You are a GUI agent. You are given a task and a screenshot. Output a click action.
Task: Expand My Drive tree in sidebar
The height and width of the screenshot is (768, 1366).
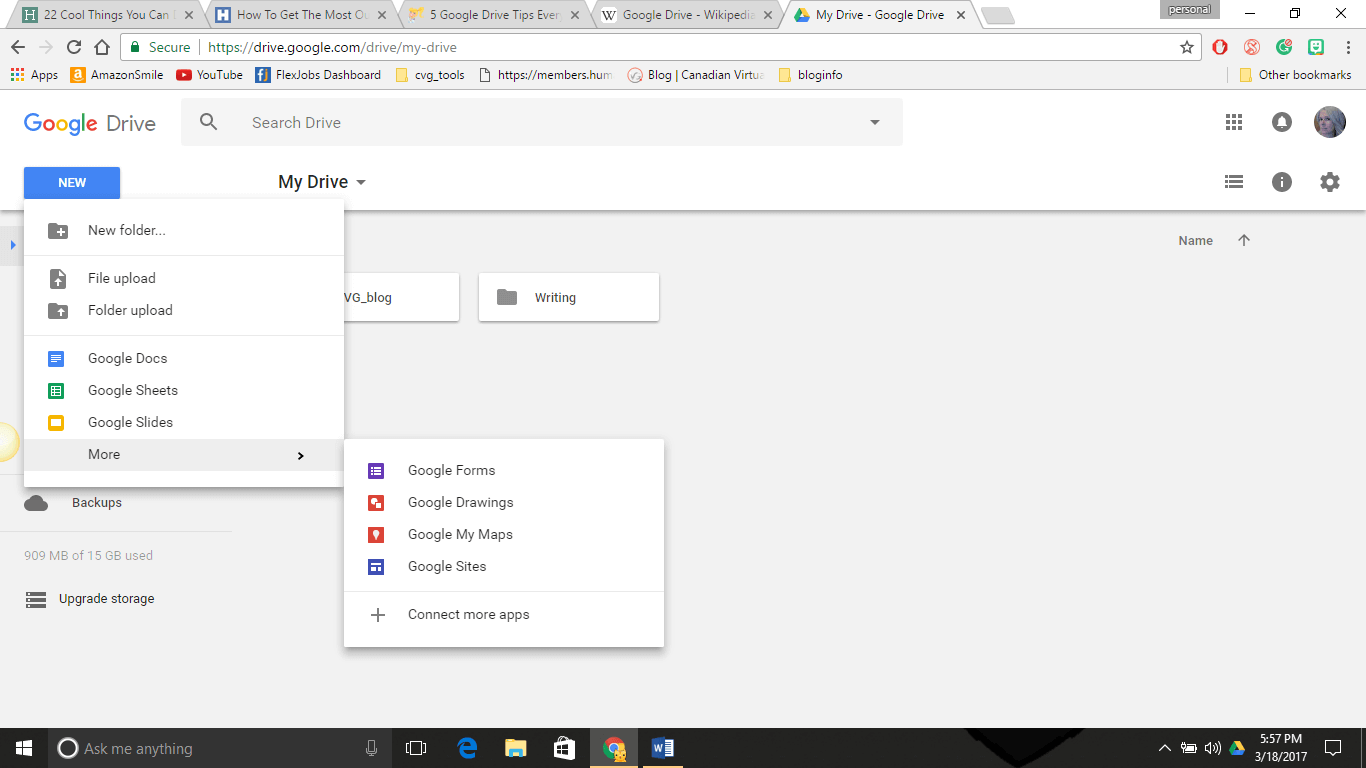pos(13,245)
